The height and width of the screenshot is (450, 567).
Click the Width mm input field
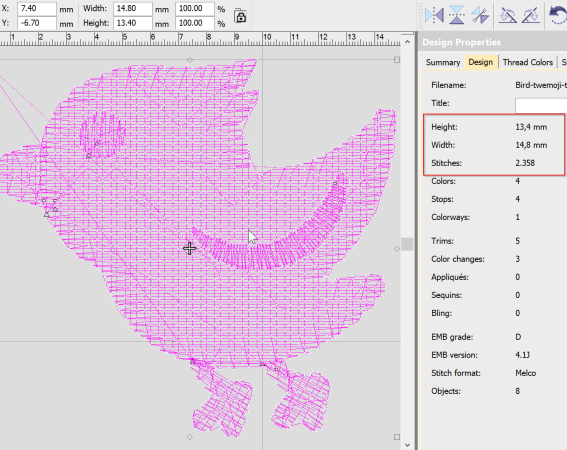pos(132,8)
